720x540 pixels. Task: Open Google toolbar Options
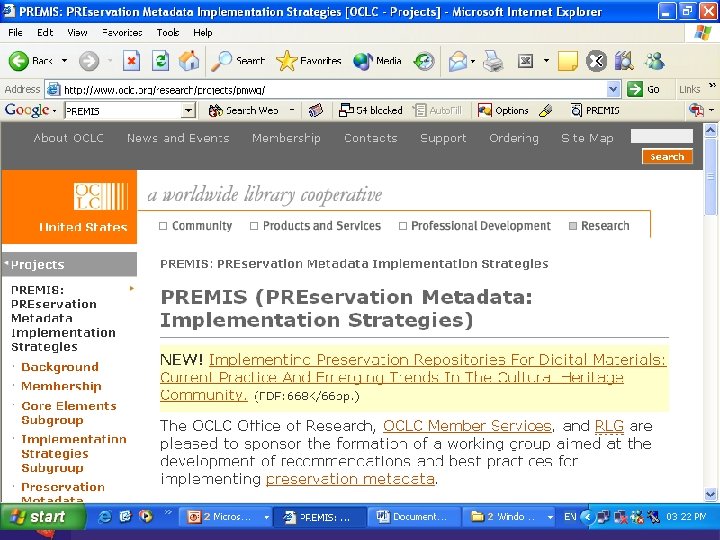503,111
